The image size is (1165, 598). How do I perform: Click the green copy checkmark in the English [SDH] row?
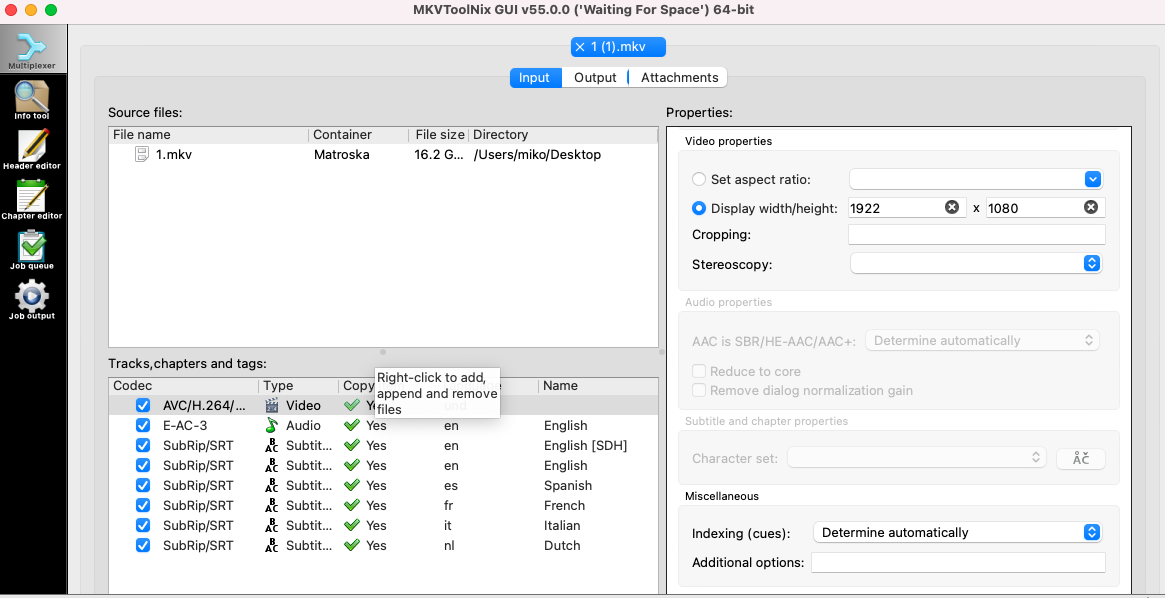tap(352, 446)
